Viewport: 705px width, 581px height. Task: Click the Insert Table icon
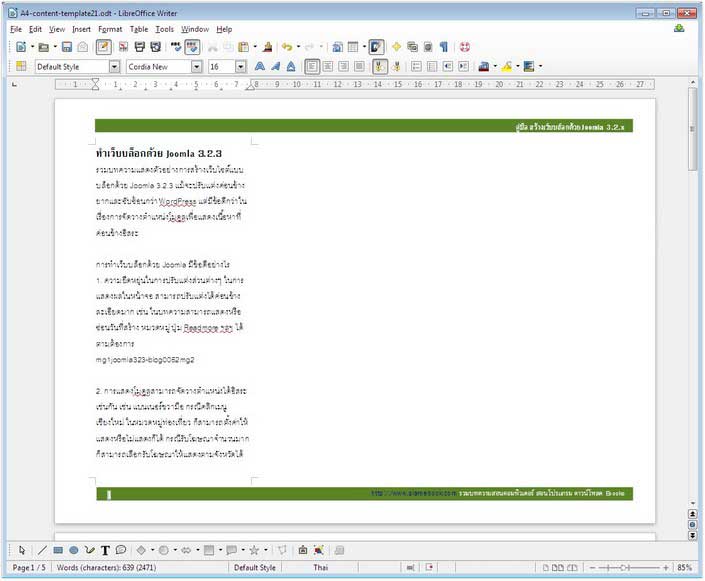pos(353,47)
